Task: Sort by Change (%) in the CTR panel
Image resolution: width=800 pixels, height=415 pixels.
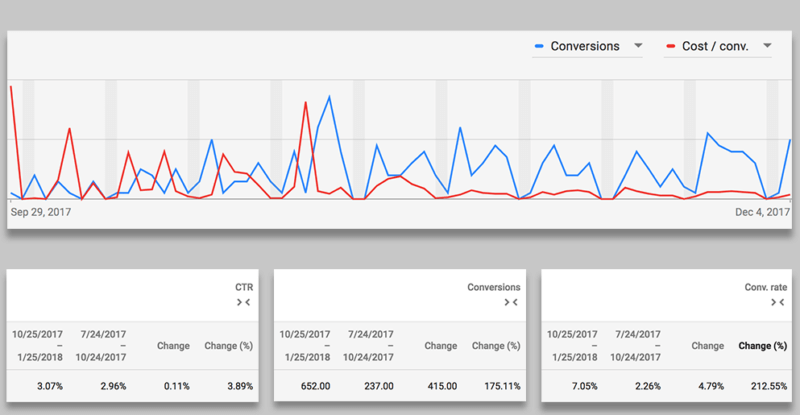Action: pos(228,345)
